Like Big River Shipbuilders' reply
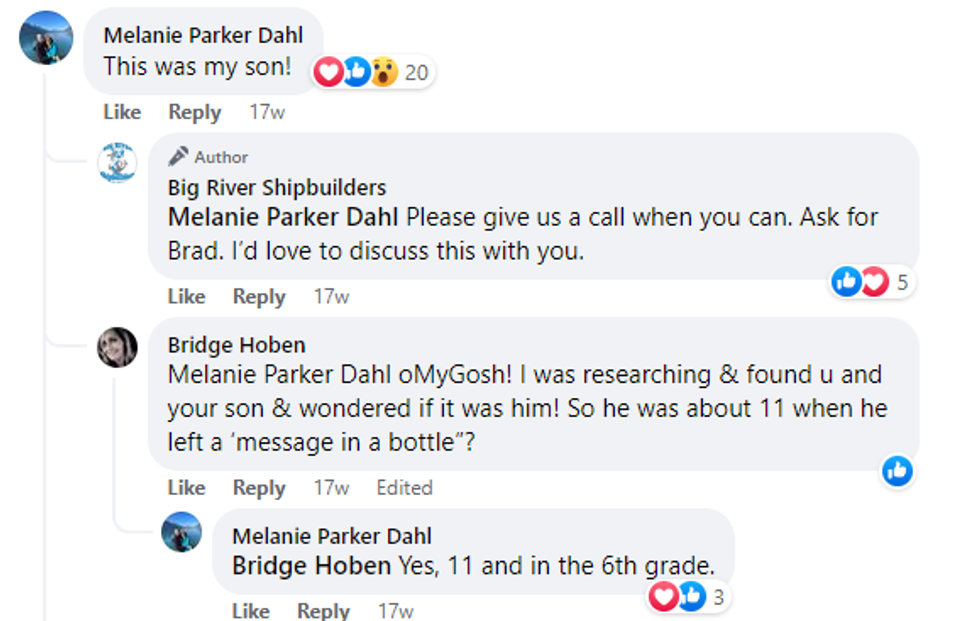Viewport: 980px width, 621px height. [x=186, y=297]
